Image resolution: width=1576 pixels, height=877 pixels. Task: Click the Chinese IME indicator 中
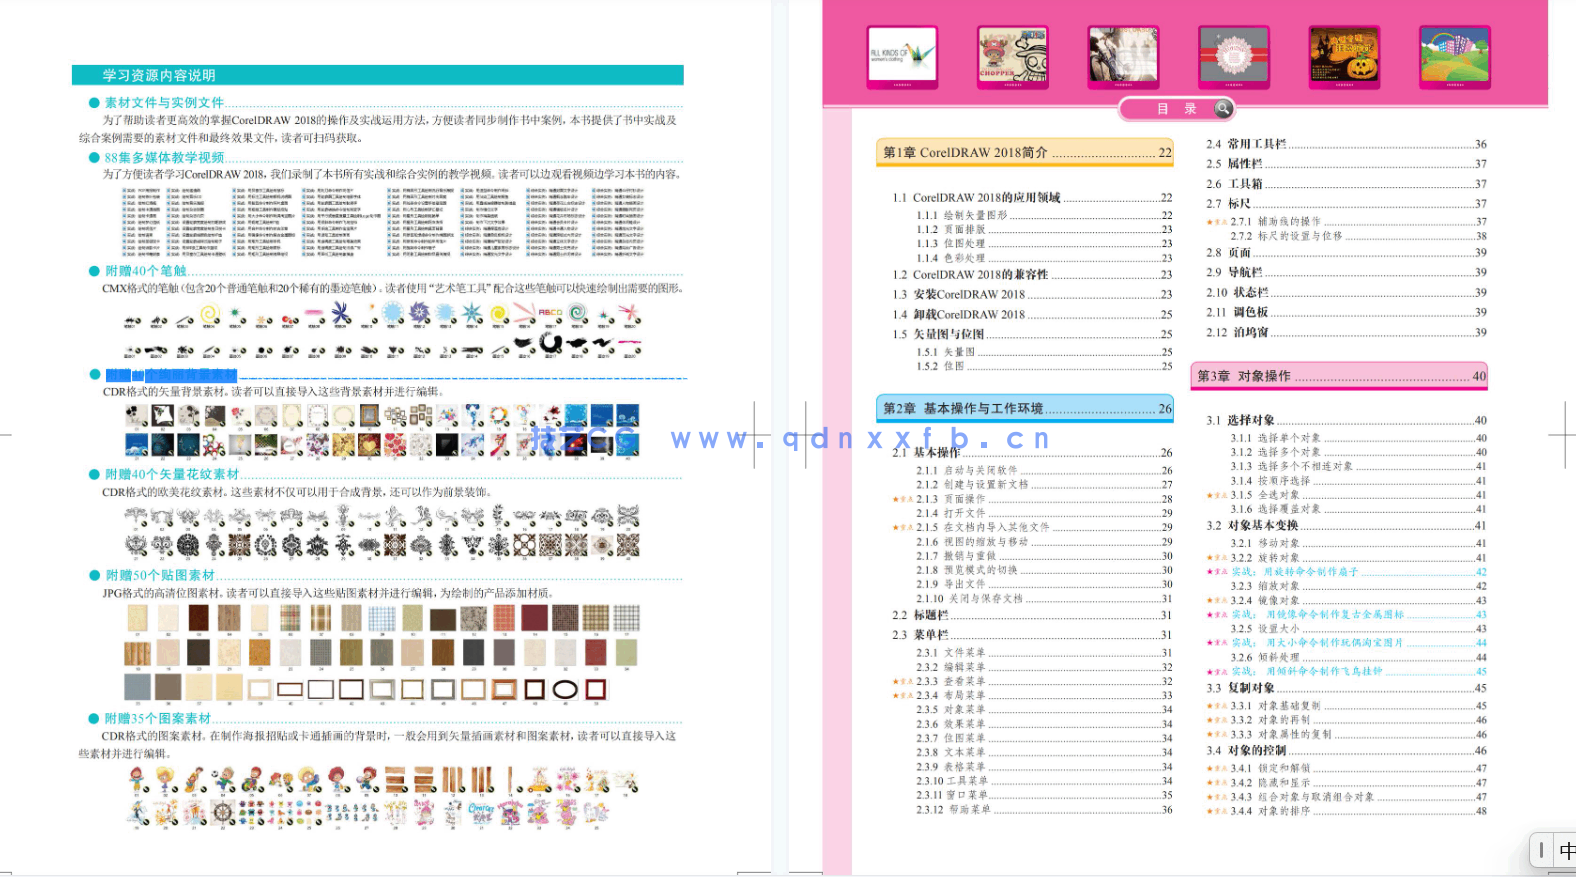coord(1566,850)
